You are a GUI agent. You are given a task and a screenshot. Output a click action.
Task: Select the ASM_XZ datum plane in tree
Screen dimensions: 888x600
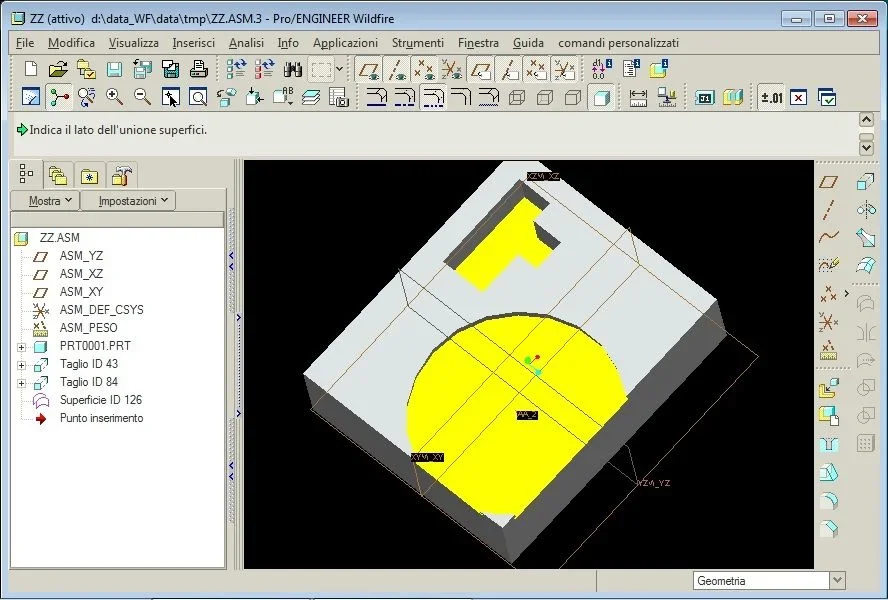tap(81, 274)
